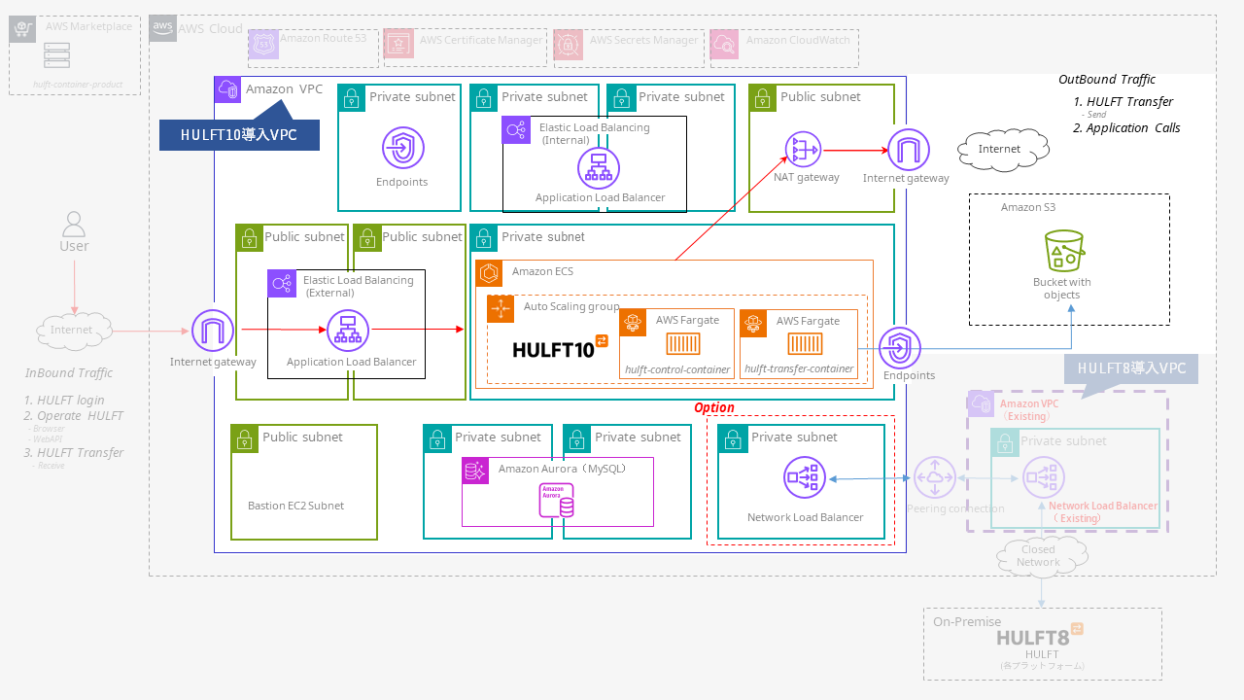Viewport: 1244px width, 700px height.
Task: Click the Amazon Aurora (MySQL) icon
Action: point(475,472)
